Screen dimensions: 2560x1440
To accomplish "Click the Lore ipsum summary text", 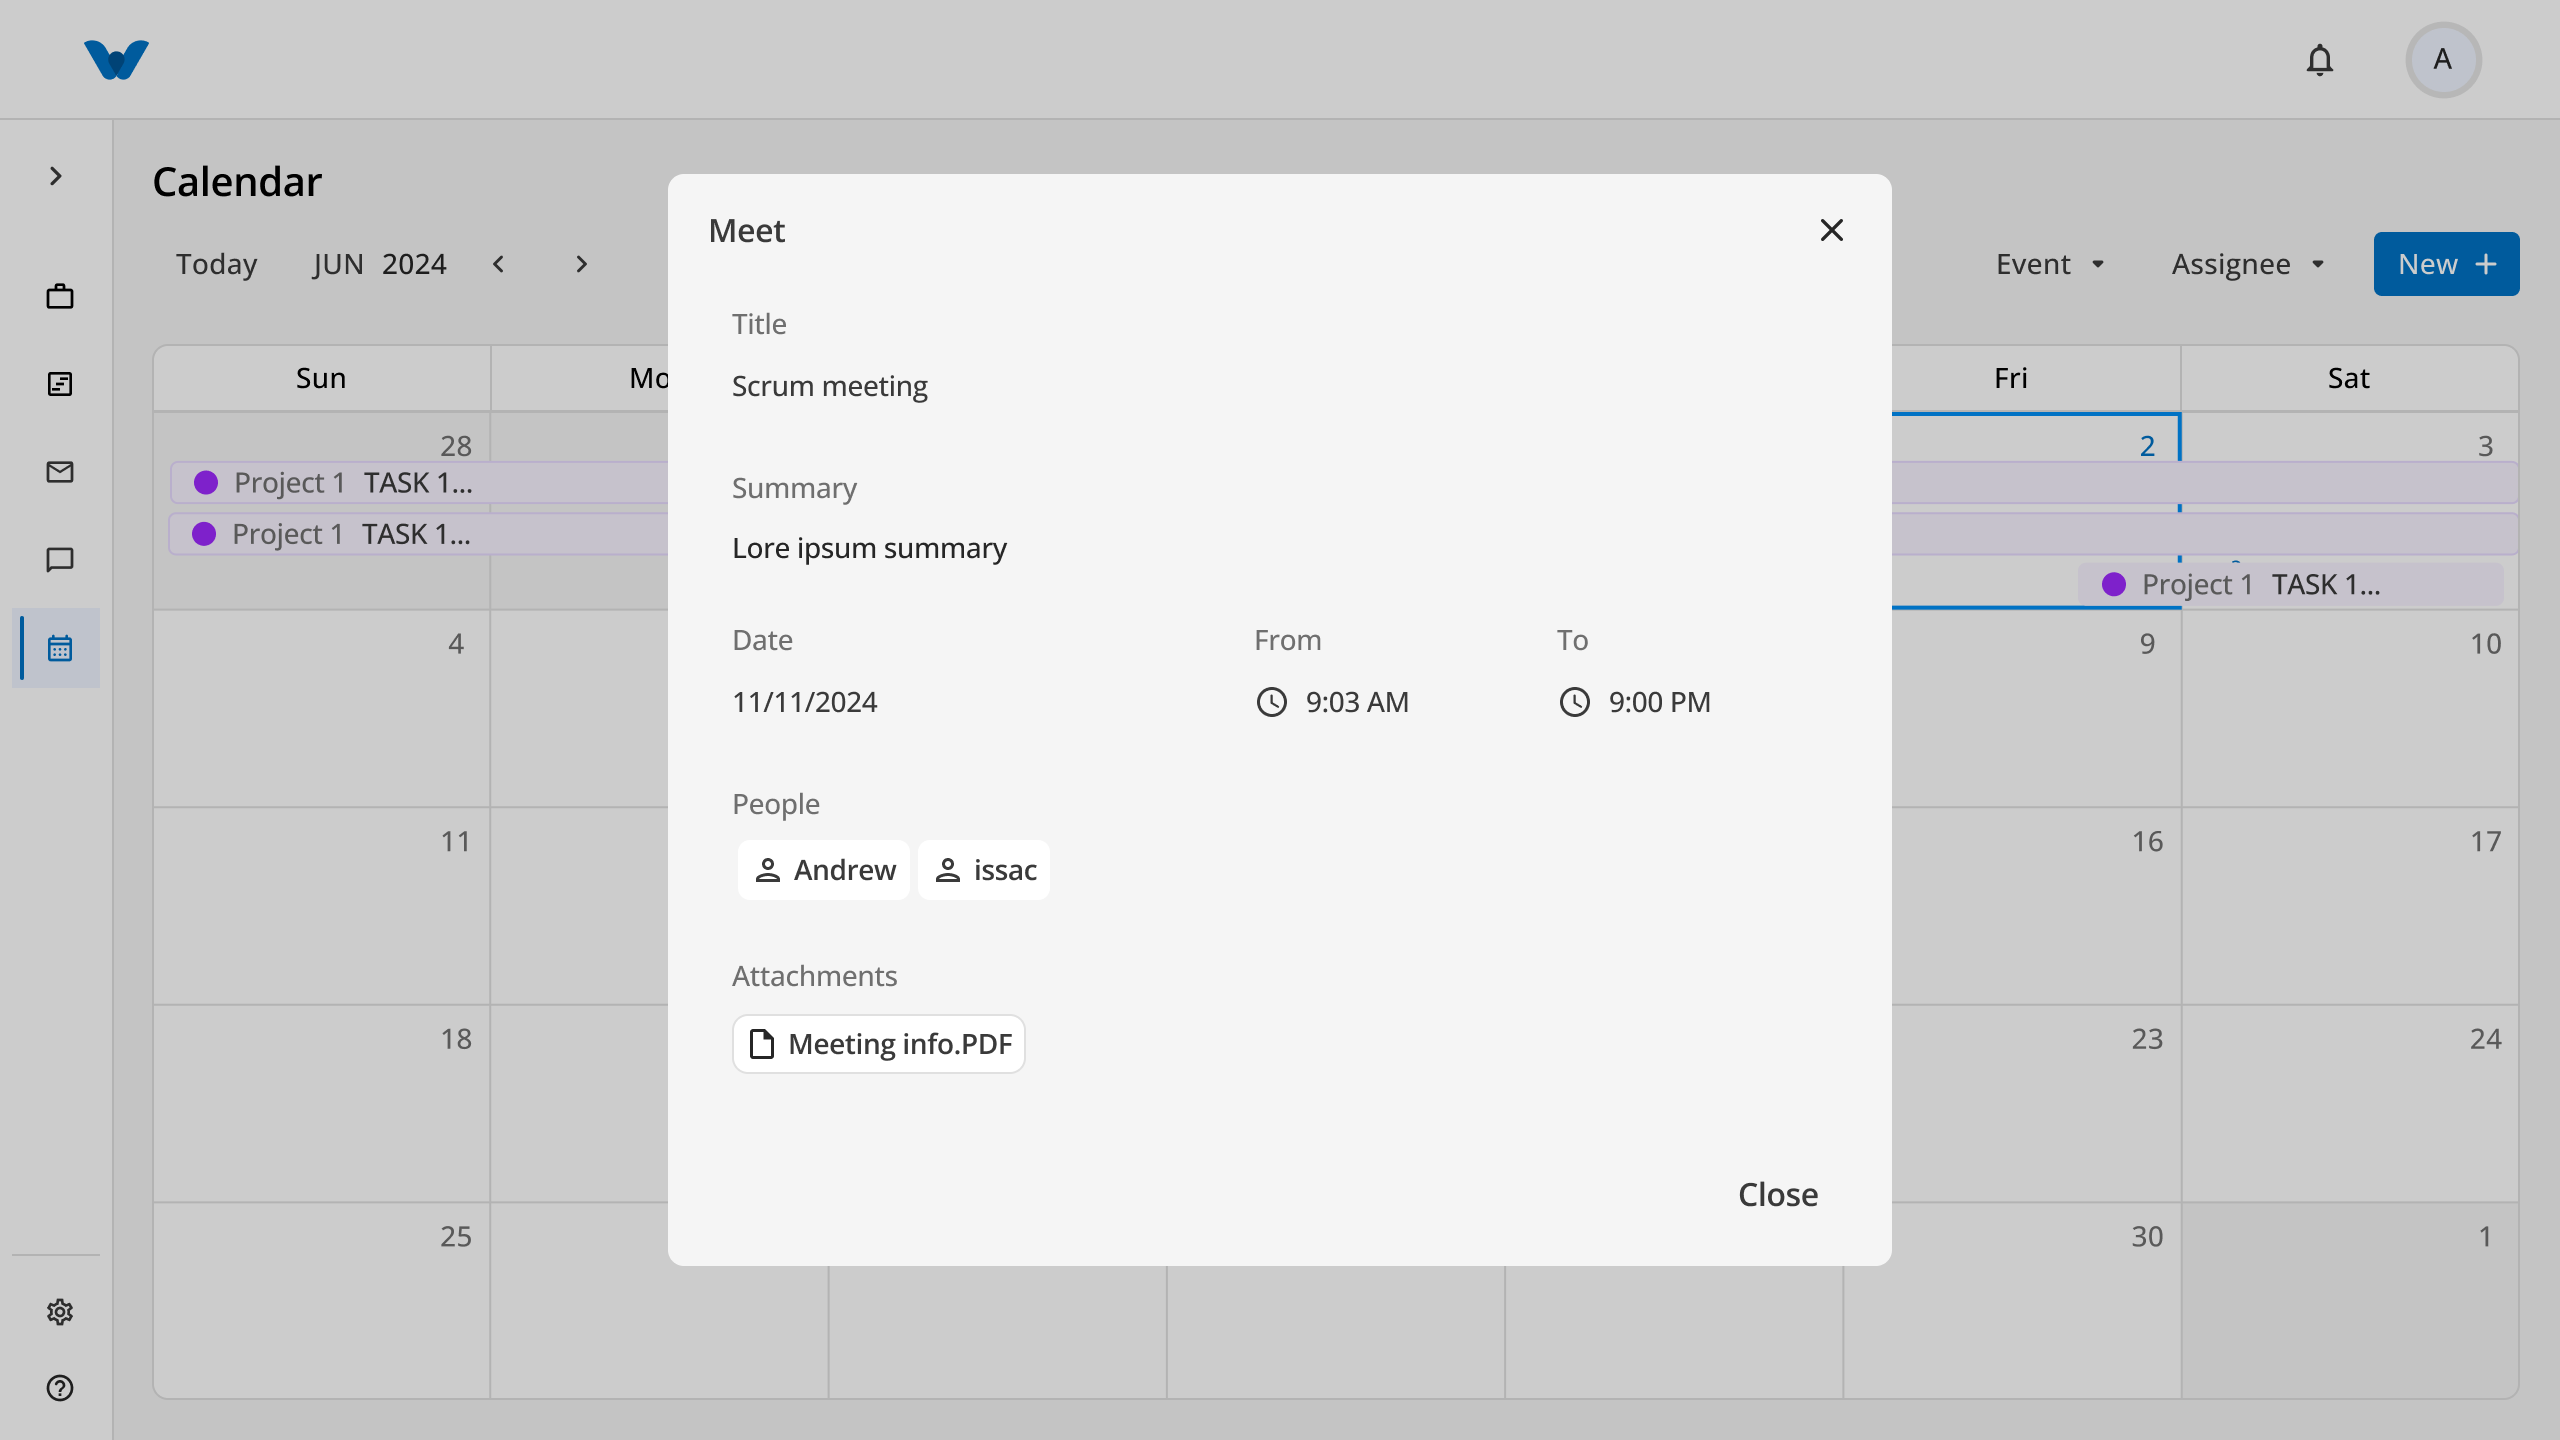I will (869, 548).
